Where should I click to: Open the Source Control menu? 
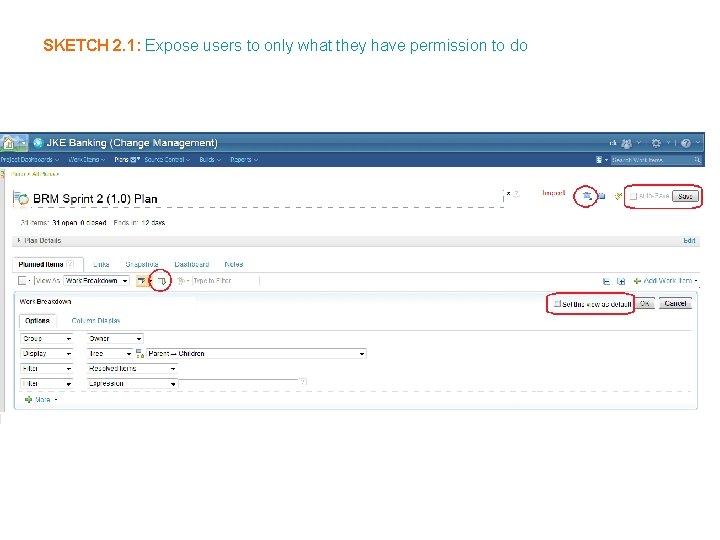[167, 160]
